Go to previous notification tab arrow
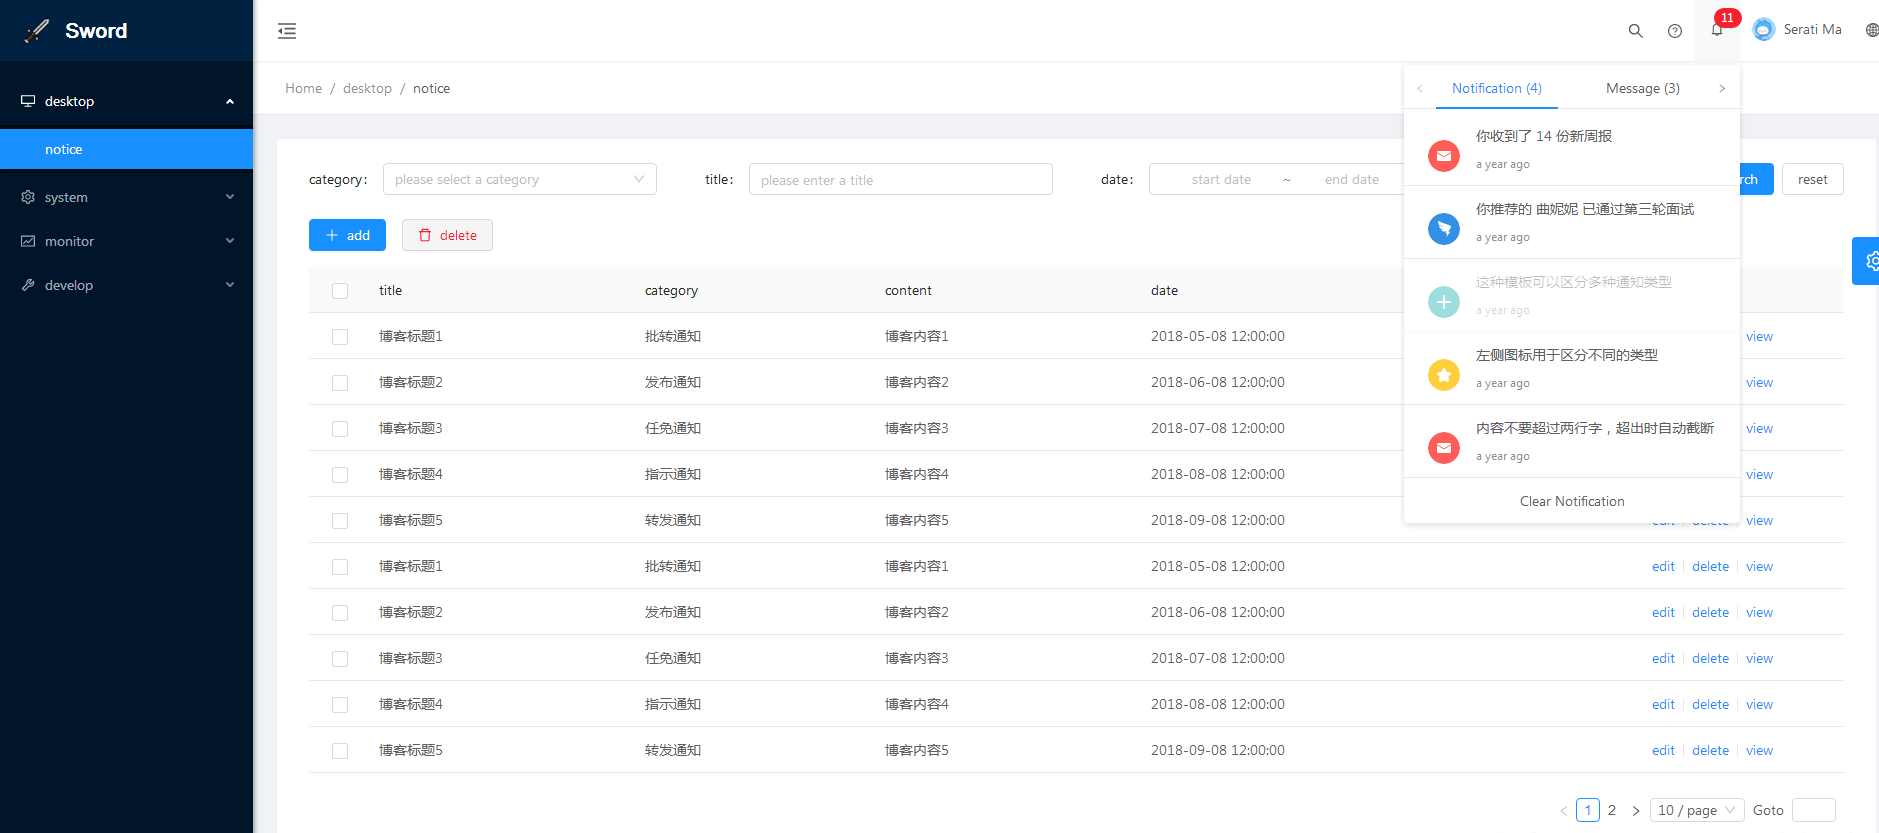 pyautogui.click(x=1419, y=89)
